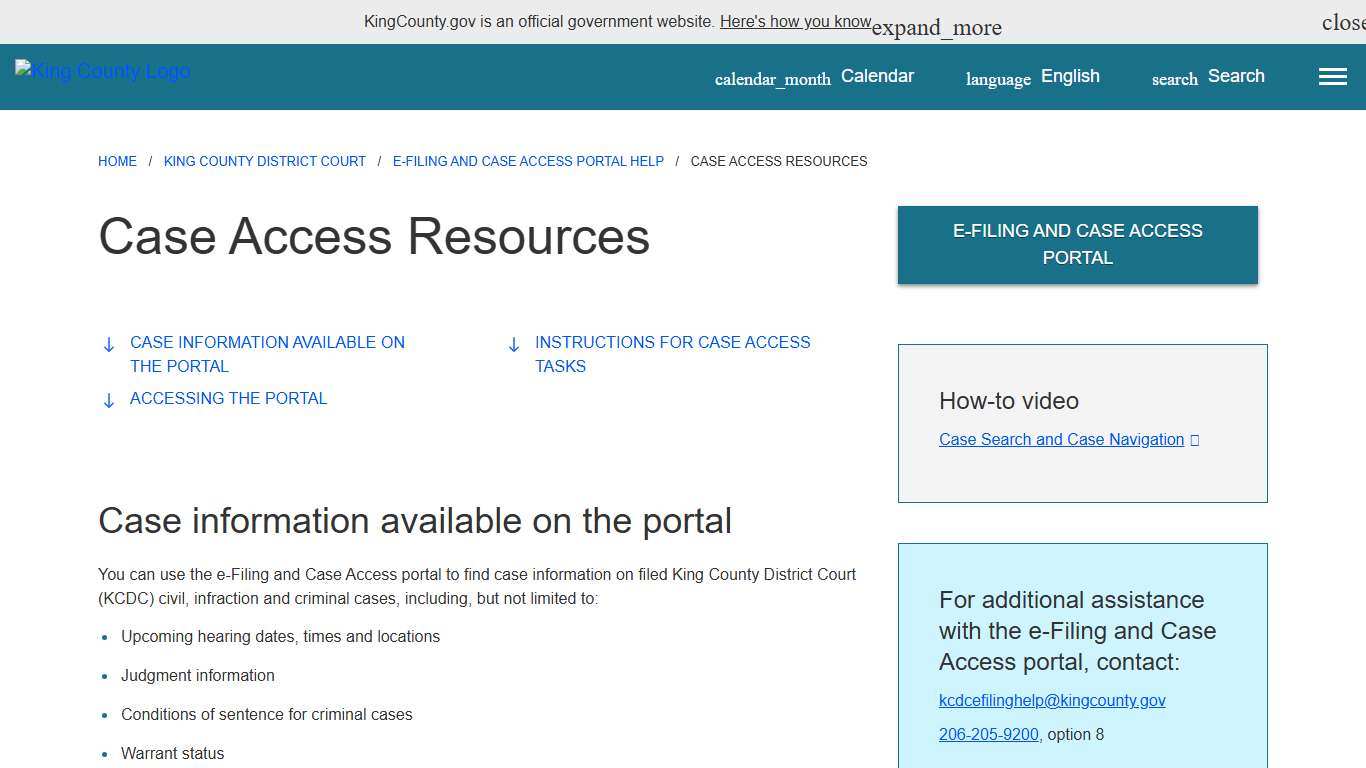This screenshot has width=1366, height=768.
Task: Click the search magnifier icon
Action: point(1173,78)
